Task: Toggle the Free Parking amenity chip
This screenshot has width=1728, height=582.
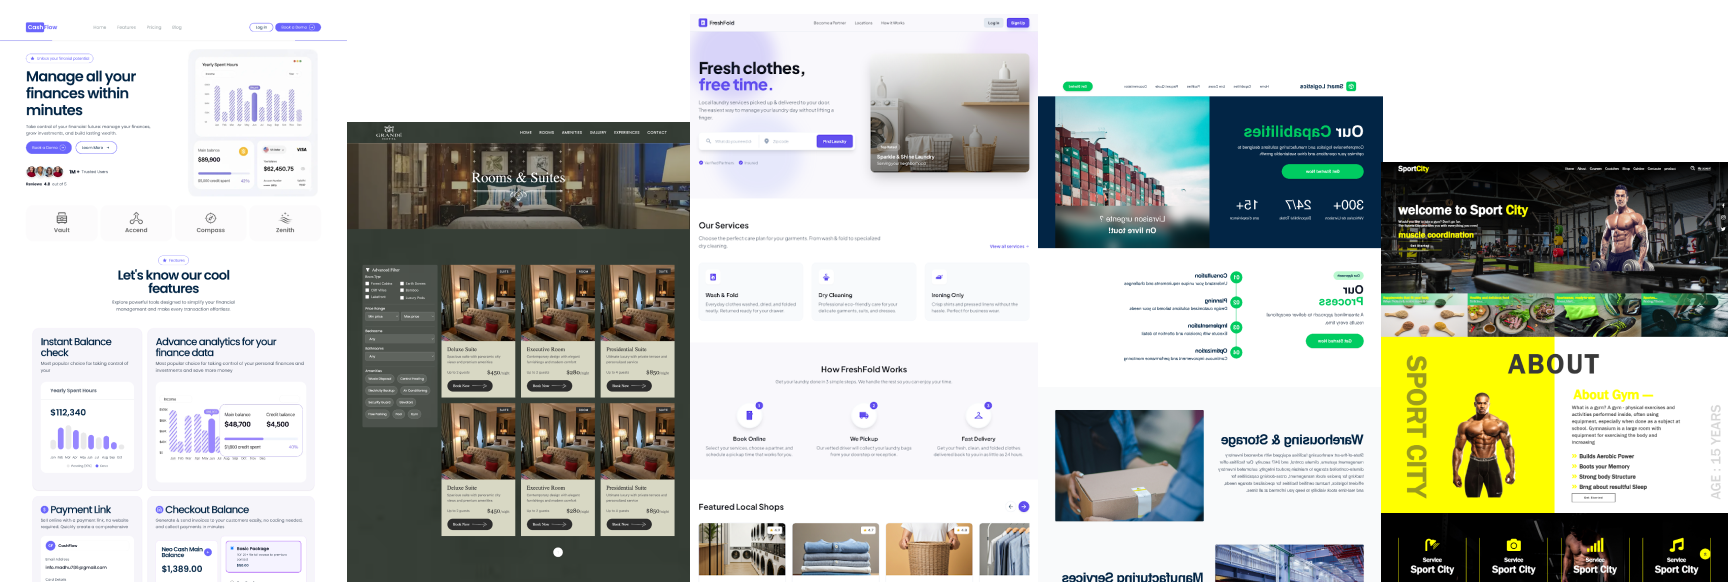Action: pyautogui.click(x=377, y=414)
